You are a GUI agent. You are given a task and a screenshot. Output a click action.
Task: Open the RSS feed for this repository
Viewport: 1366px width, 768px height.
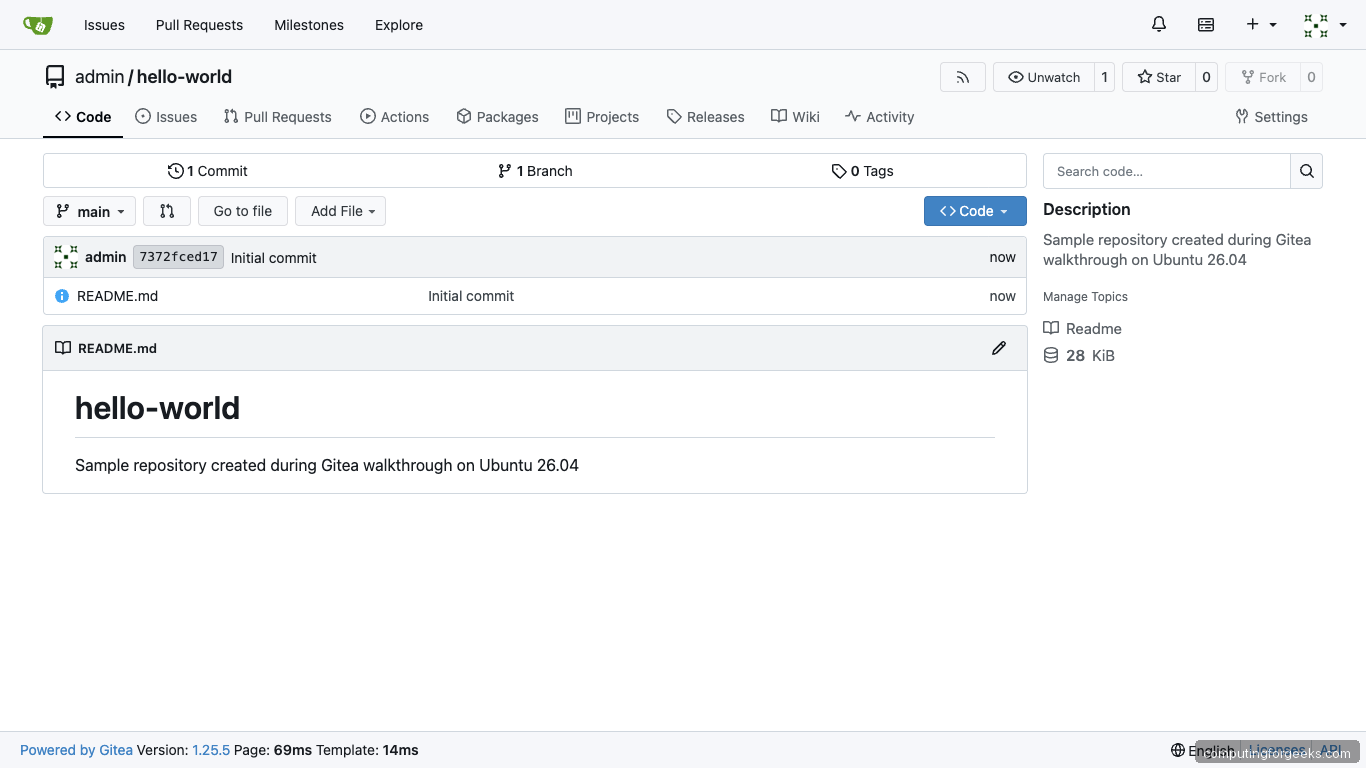(x=962, y=77)
